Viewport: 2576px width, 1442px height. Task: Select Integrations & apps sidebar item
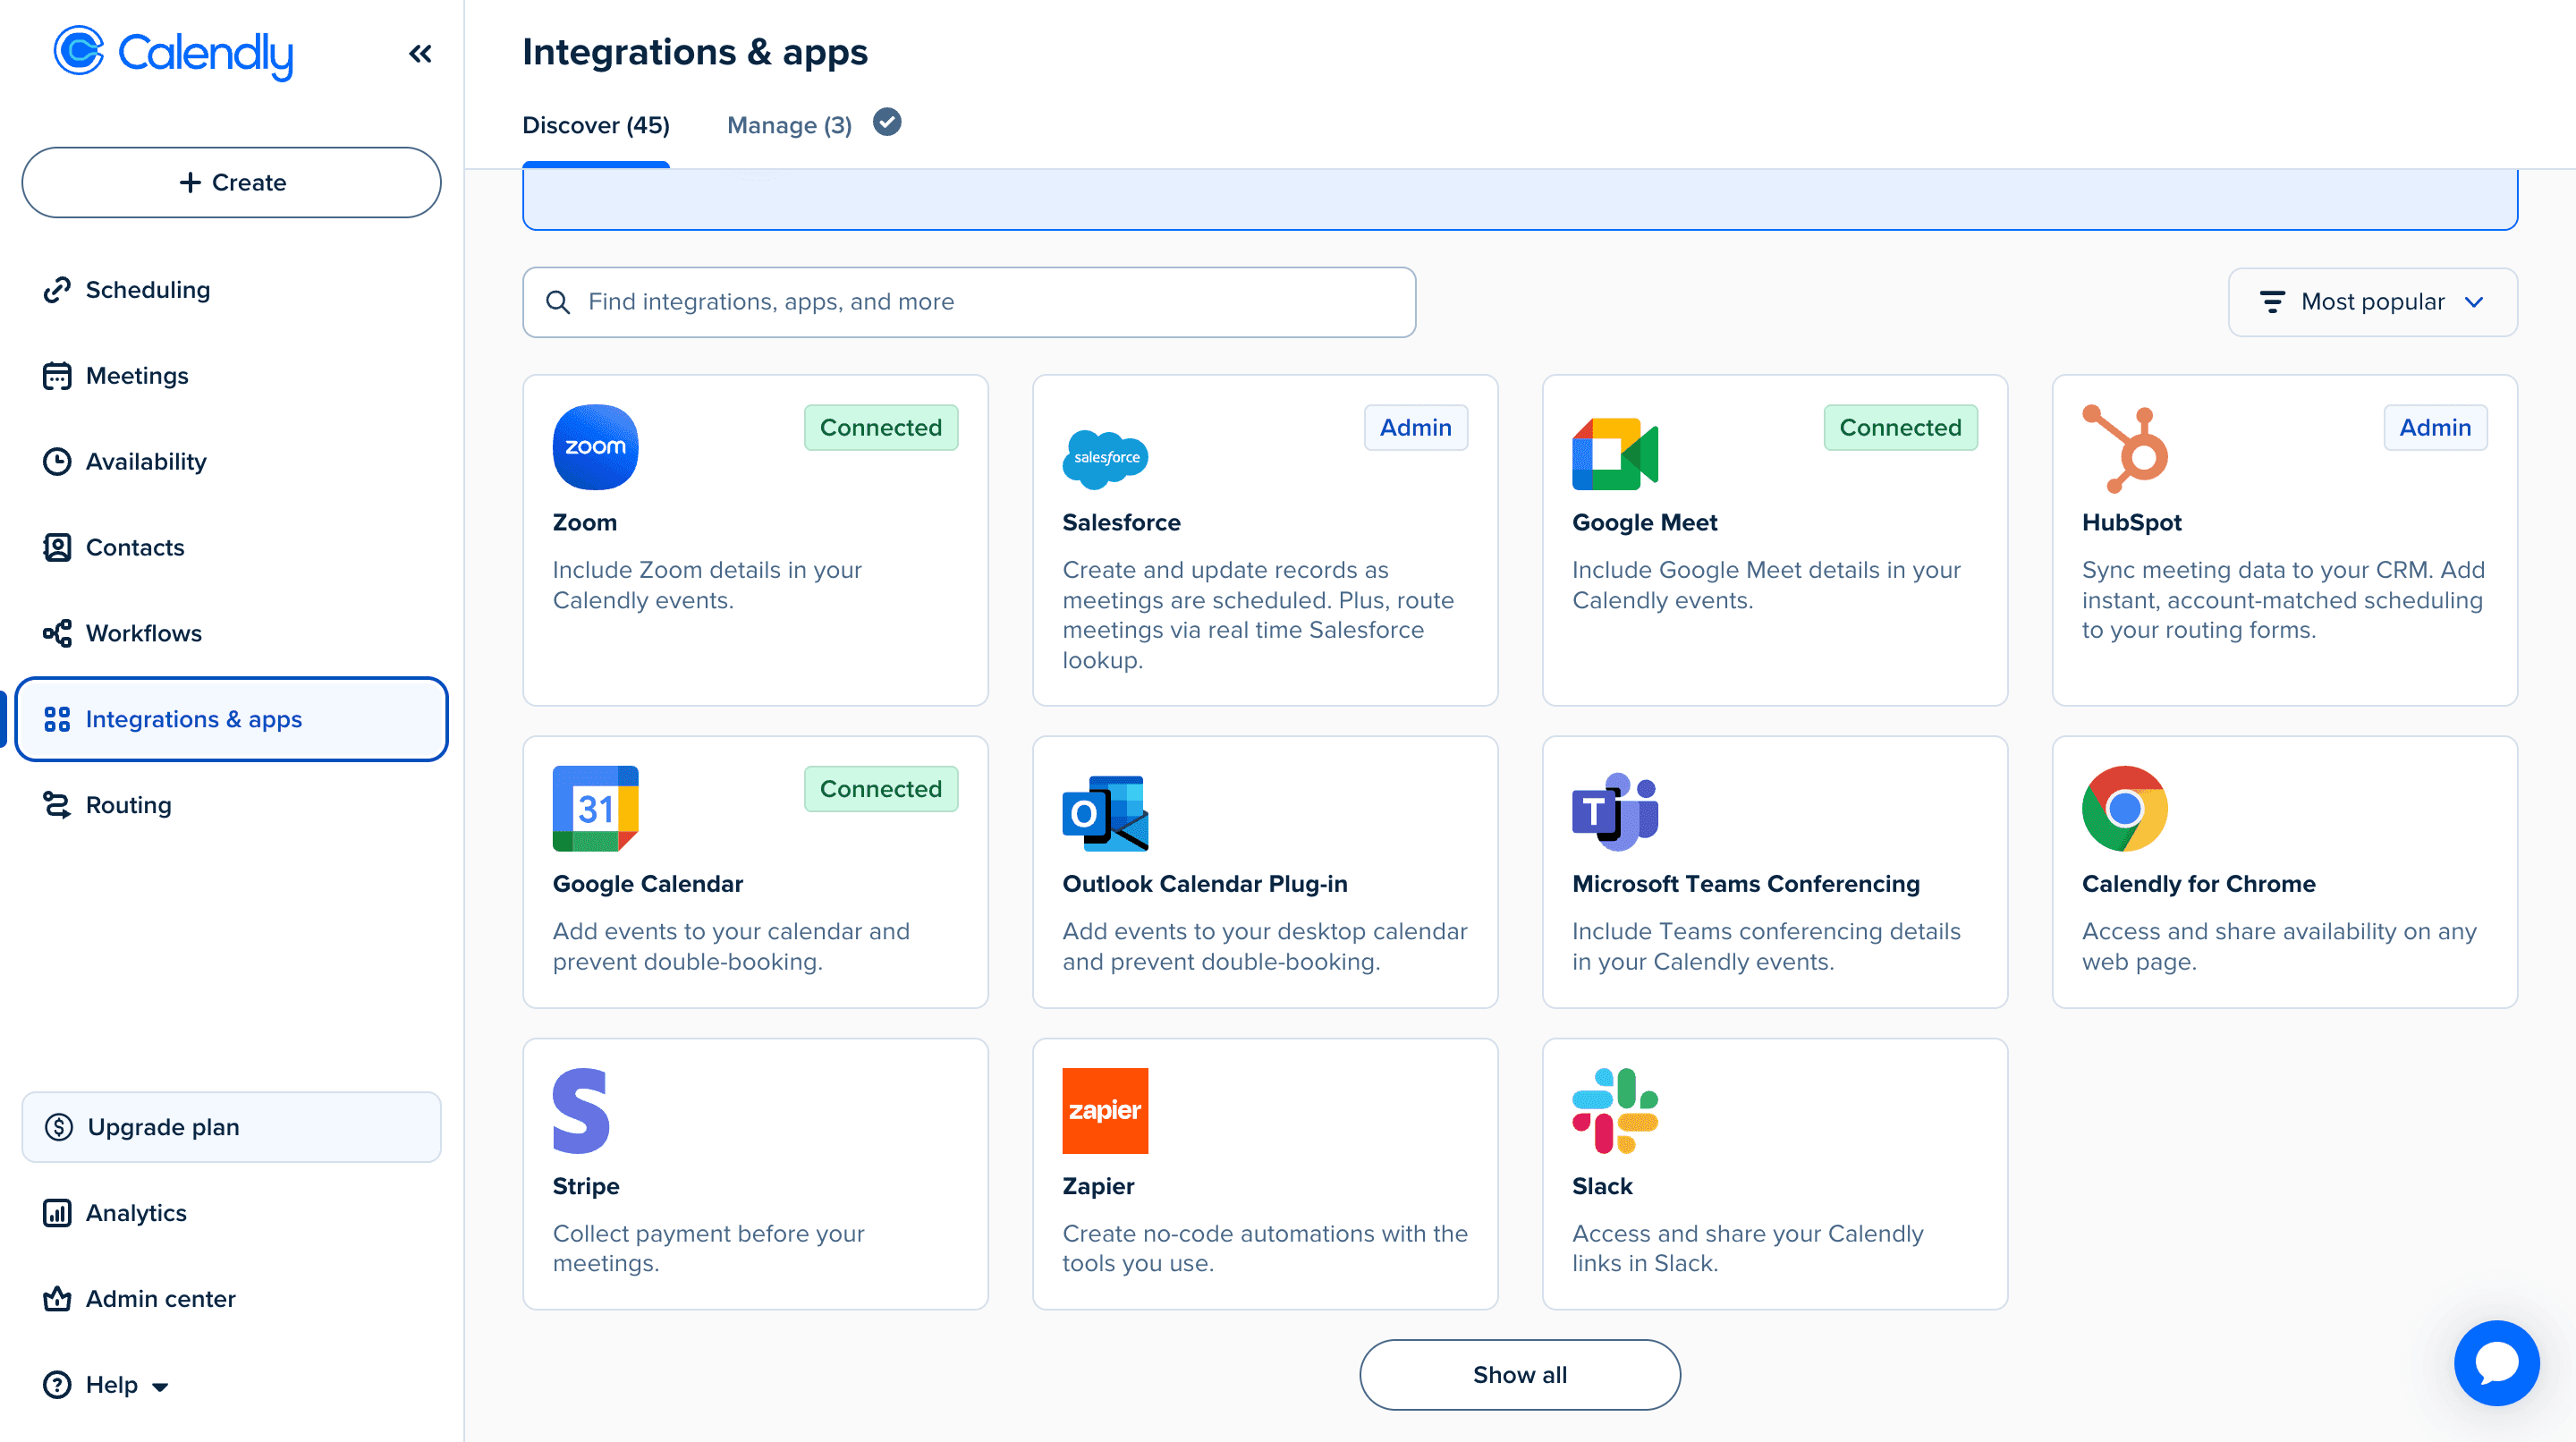coord(231,719)
